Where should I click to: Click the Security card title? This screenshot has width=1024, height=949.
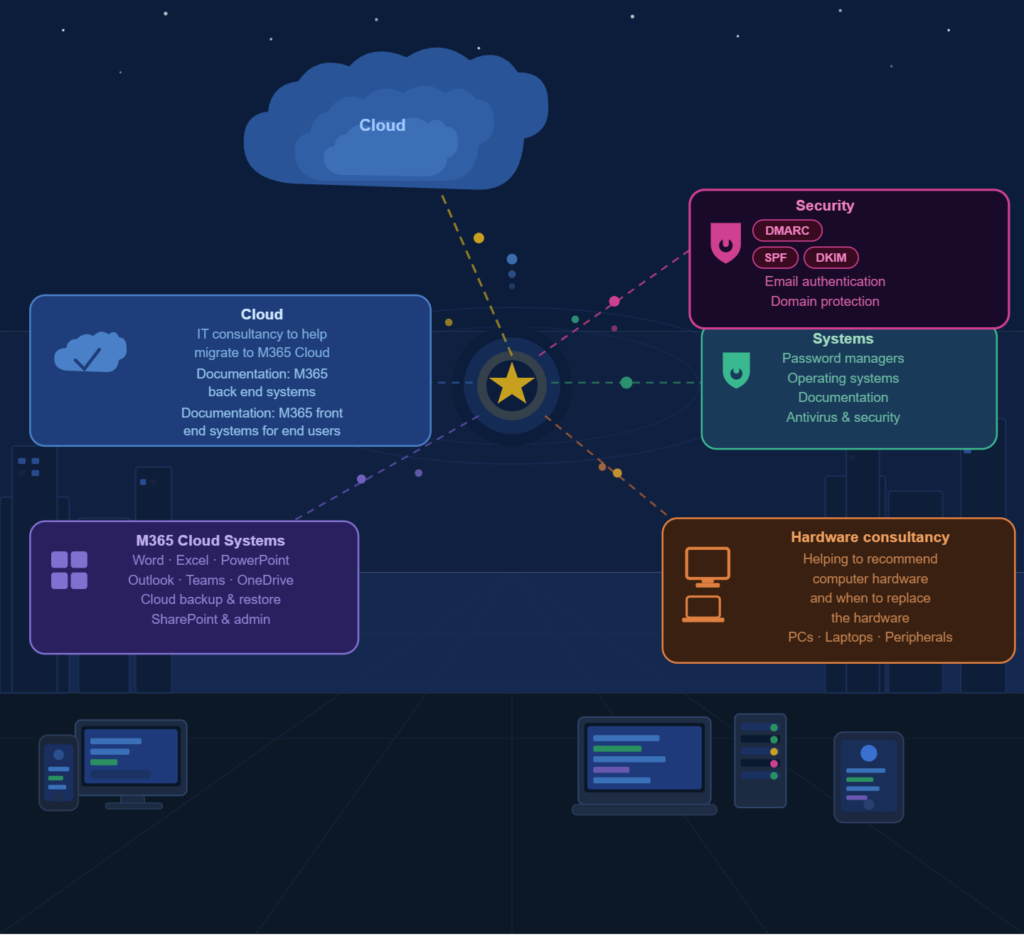[x=825, y=206]
